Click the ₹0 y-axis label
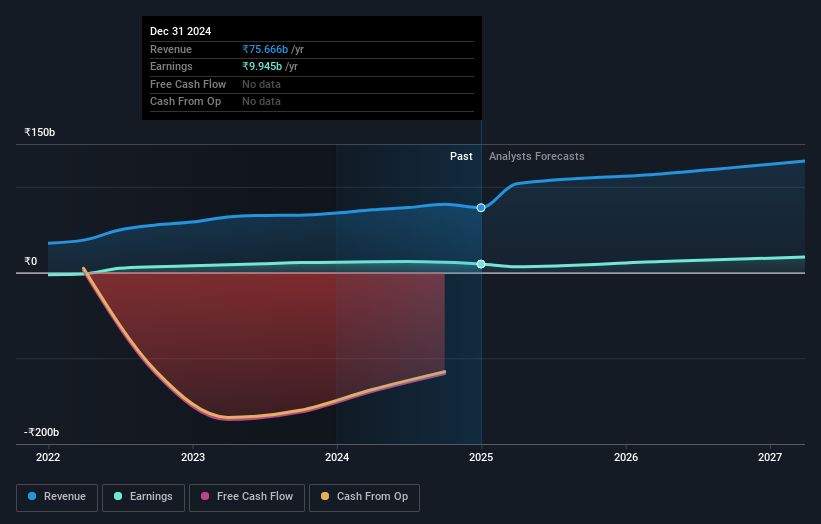The width and height of the screenshot is (821, 524). point(31,261)
